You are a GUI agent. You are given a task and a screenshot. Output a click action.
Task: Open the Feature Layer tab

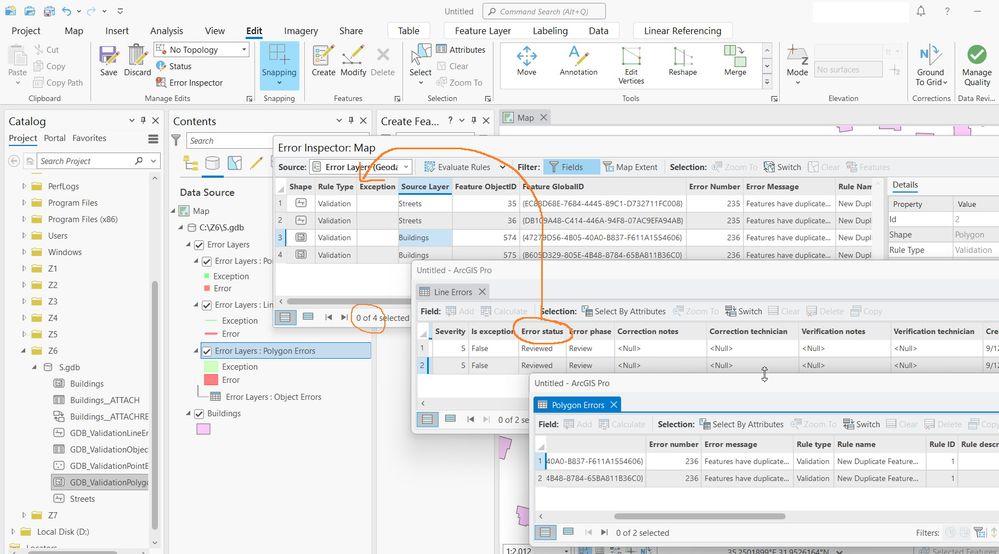[483, 31]
